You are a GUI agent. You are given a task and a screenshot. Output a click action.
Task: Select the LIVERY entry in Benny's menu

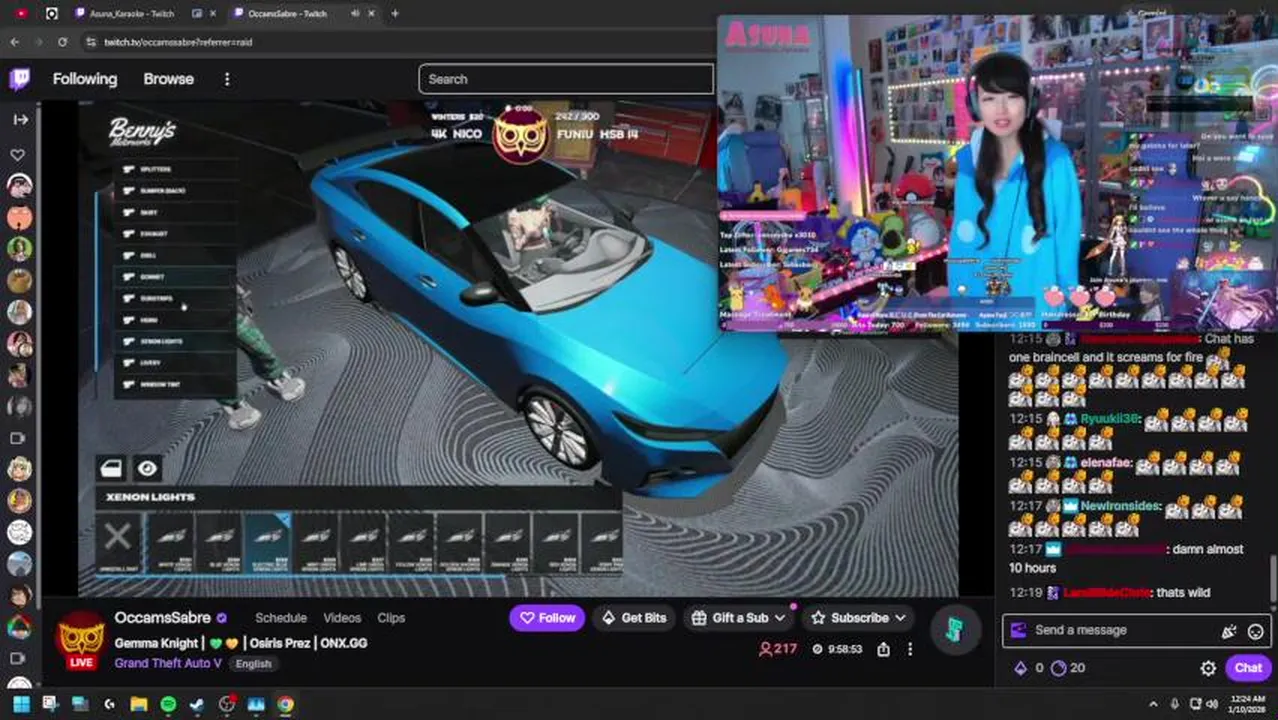[174, 363]
